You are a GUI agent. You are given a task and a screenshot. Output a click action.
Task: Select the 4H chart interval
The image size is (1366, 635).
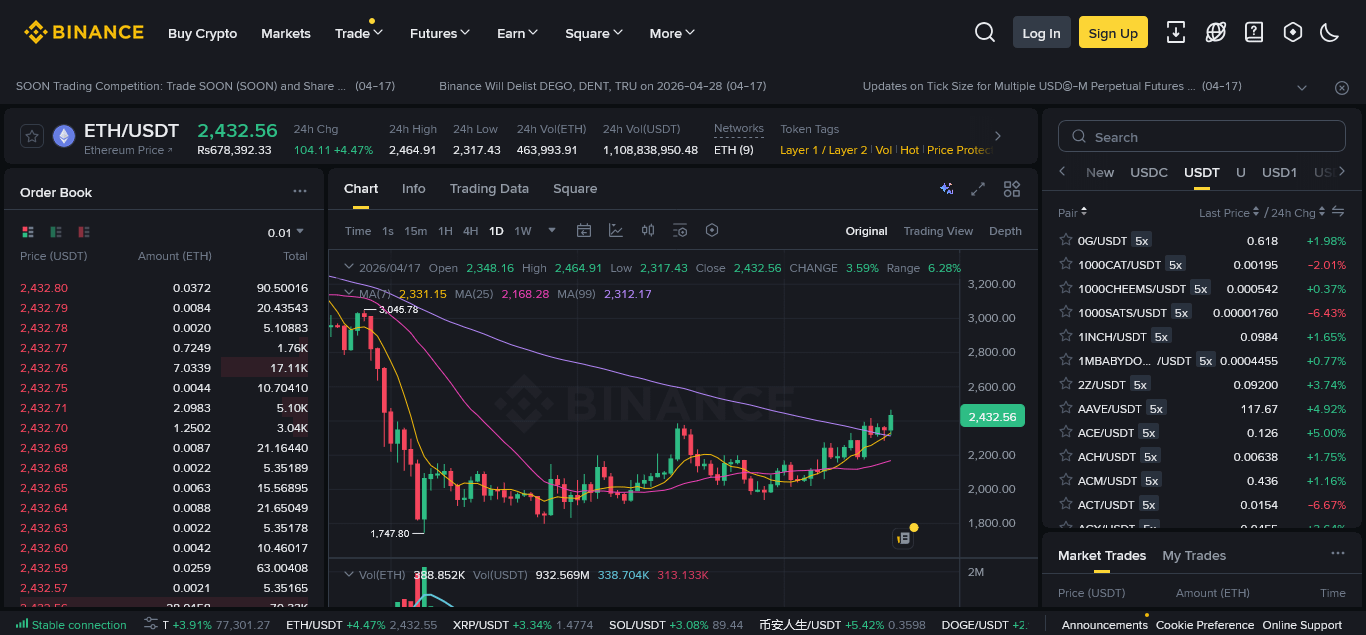click(470, 231)
